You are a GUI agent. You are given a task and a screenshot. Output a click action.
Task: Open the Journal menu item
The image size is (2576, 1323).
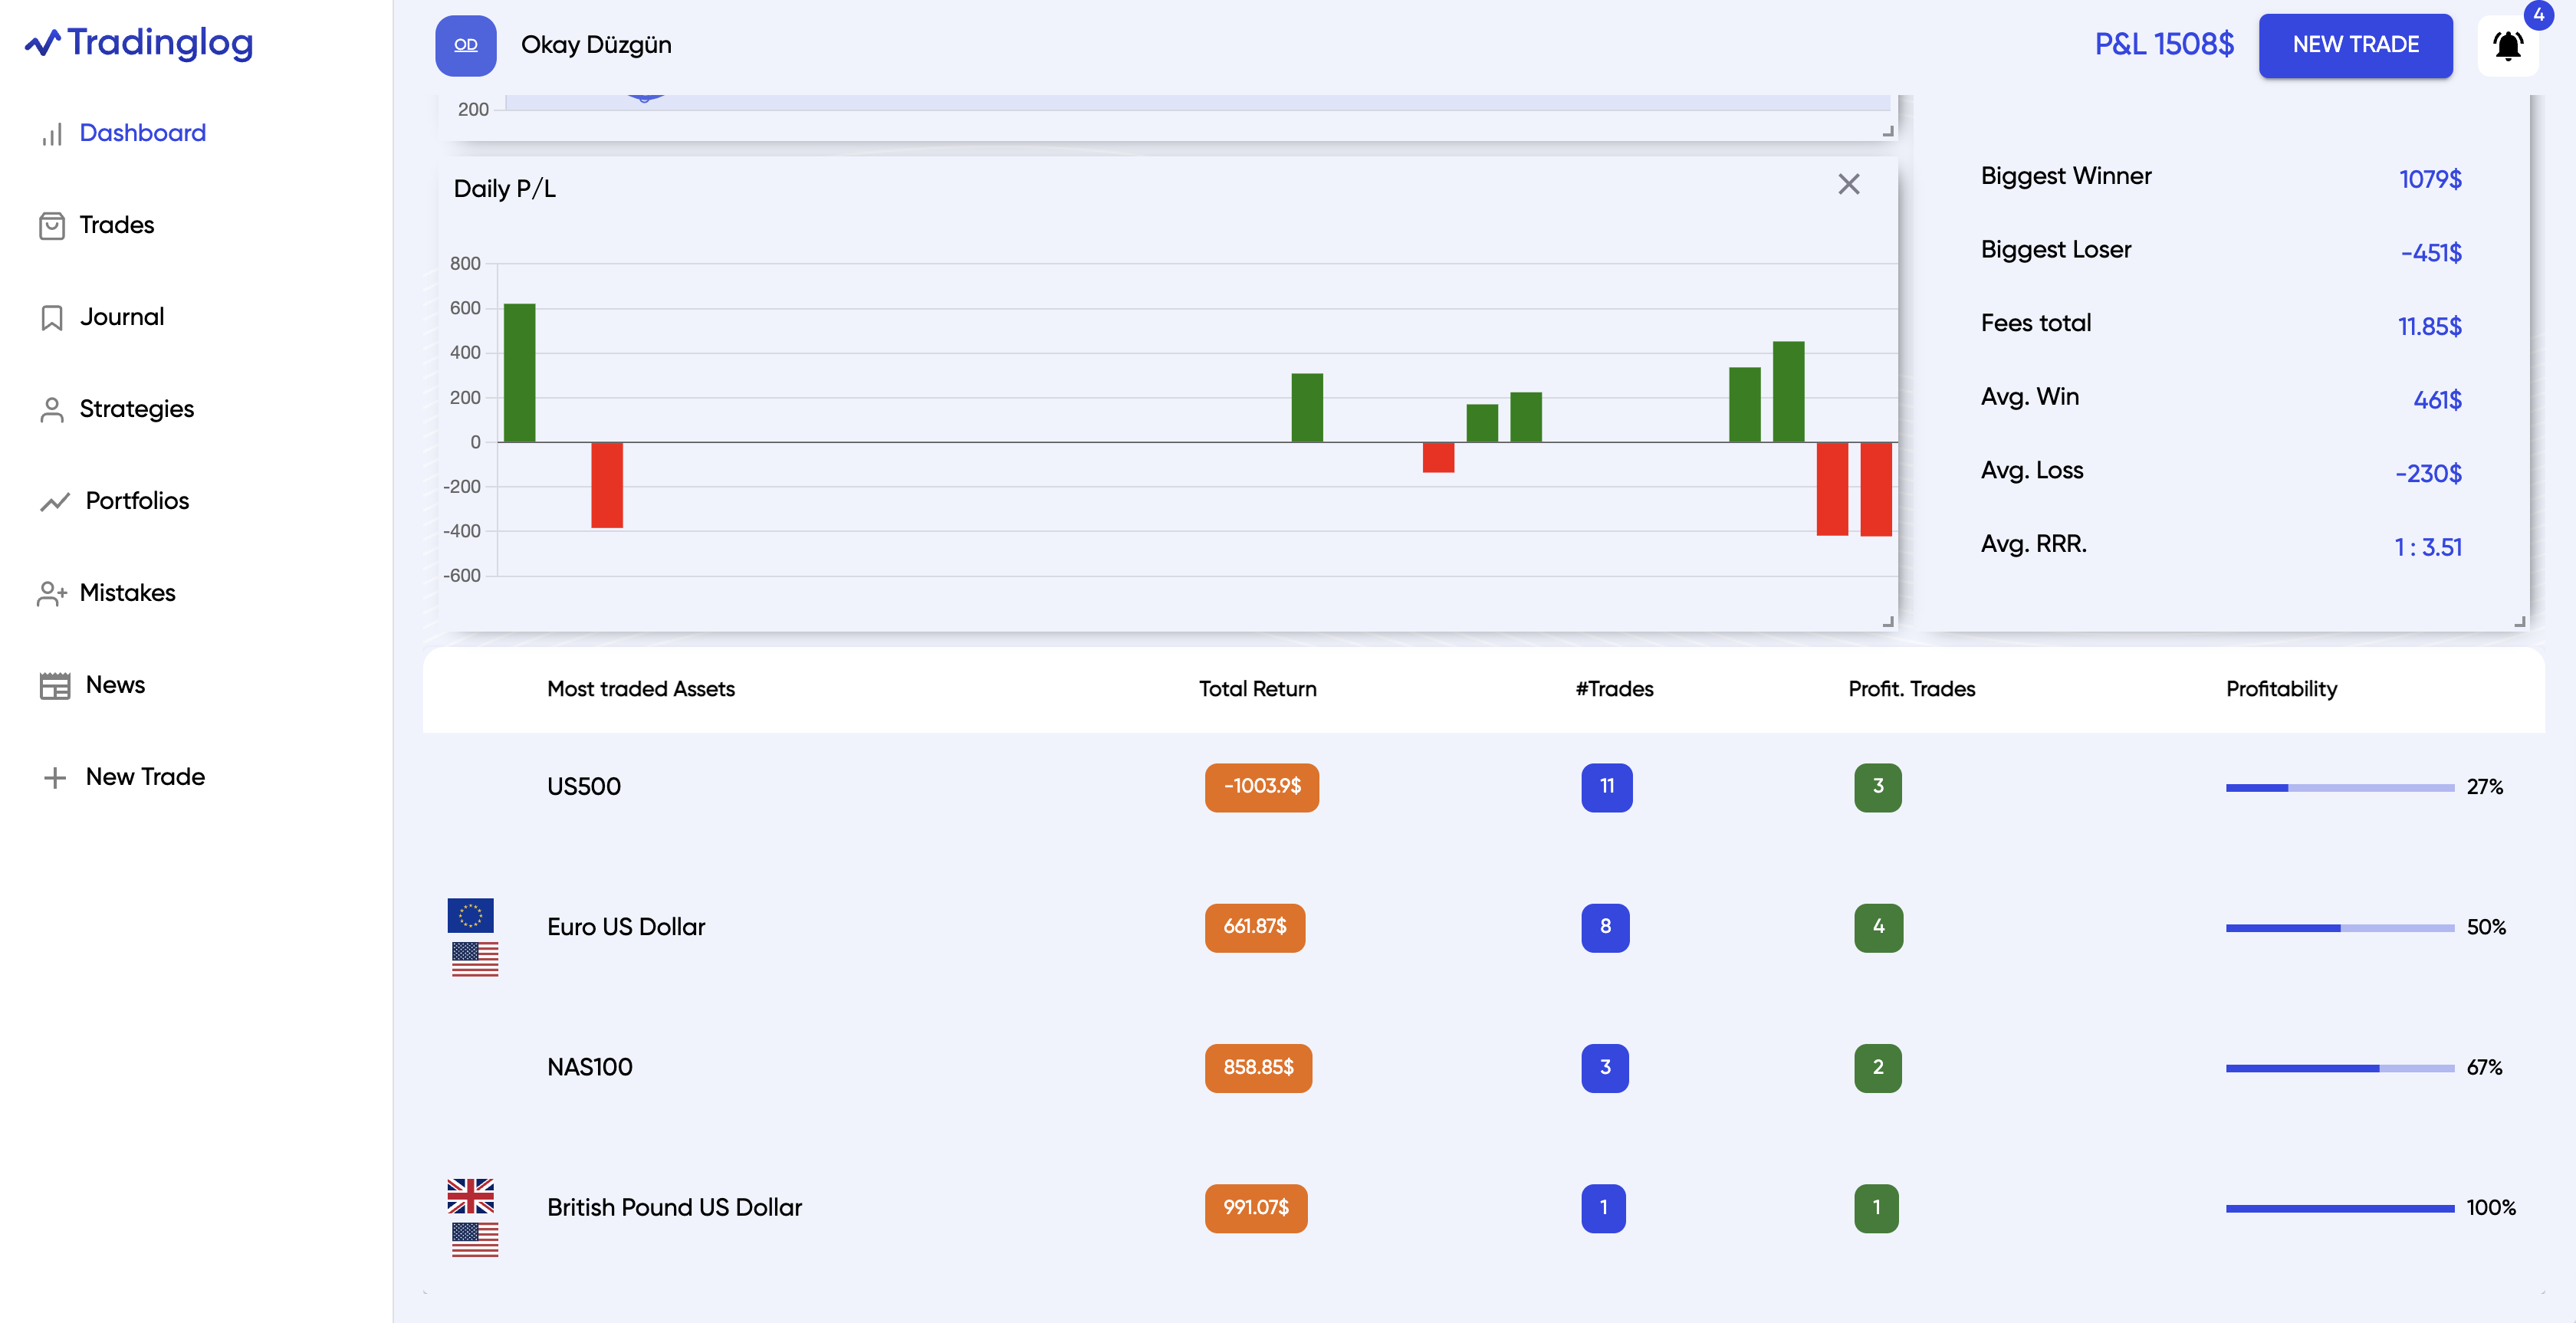pyautogui.click(x=121, y=317)
